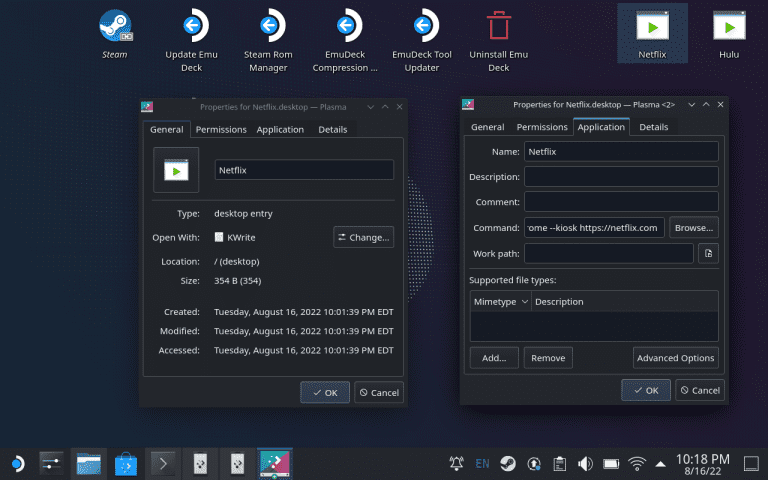Open Discover store from taskbar
Image resolution: width=768 pixels, height=480 pixels.
126,463
